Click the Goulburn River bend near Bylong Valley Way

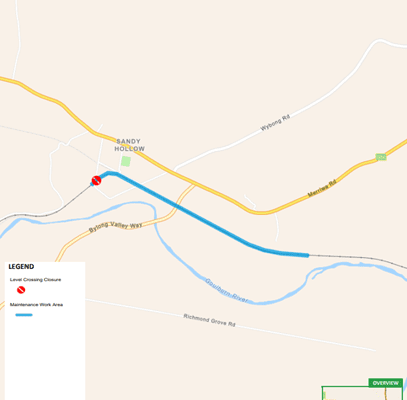154,213
